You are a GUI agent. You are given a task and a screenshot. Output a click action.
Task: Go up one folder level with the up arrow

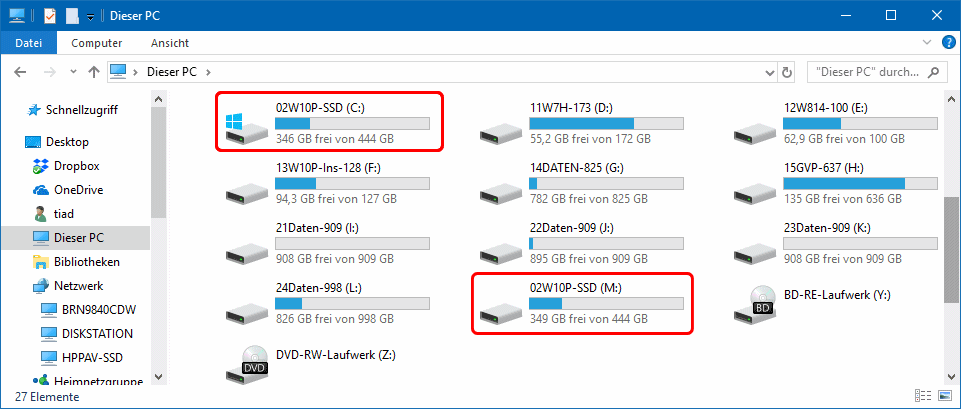pos(93,72)
